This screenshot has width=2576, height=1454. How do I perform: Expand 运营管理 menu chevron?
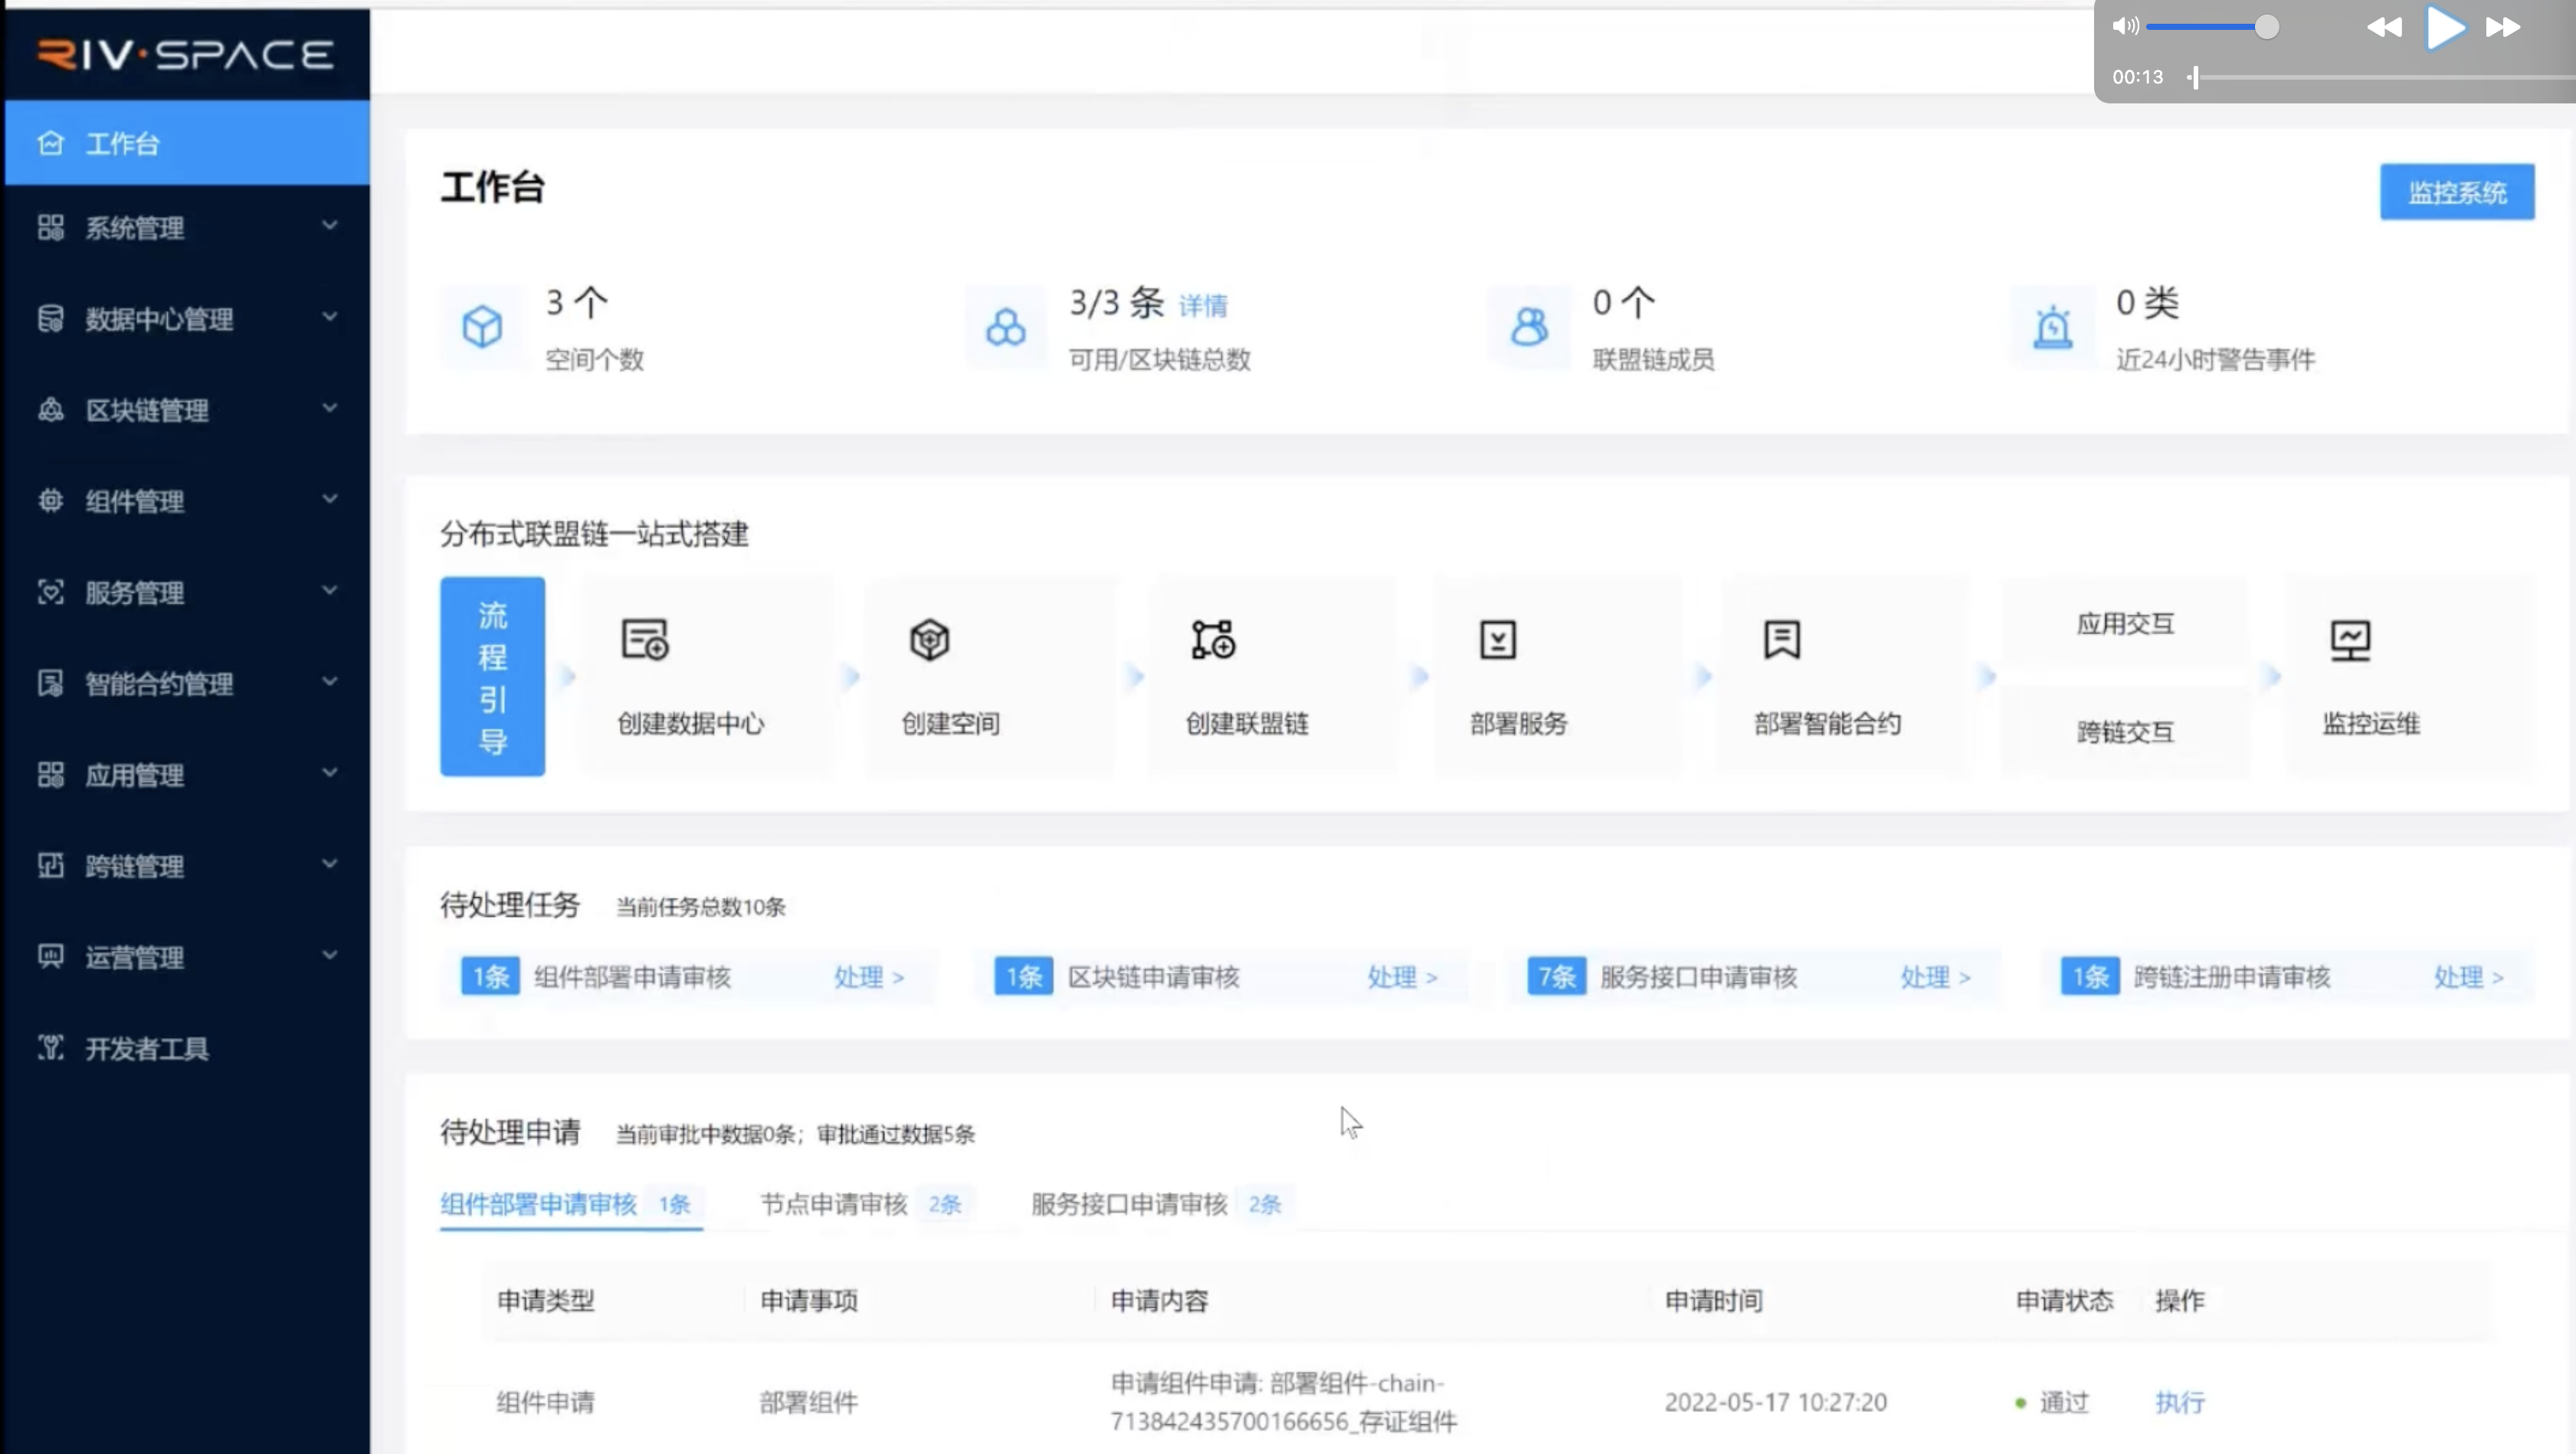(330, 954)
